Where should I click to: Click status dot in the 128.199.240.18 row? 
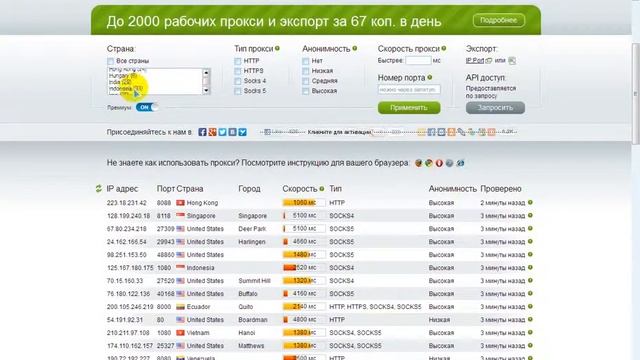530,216
